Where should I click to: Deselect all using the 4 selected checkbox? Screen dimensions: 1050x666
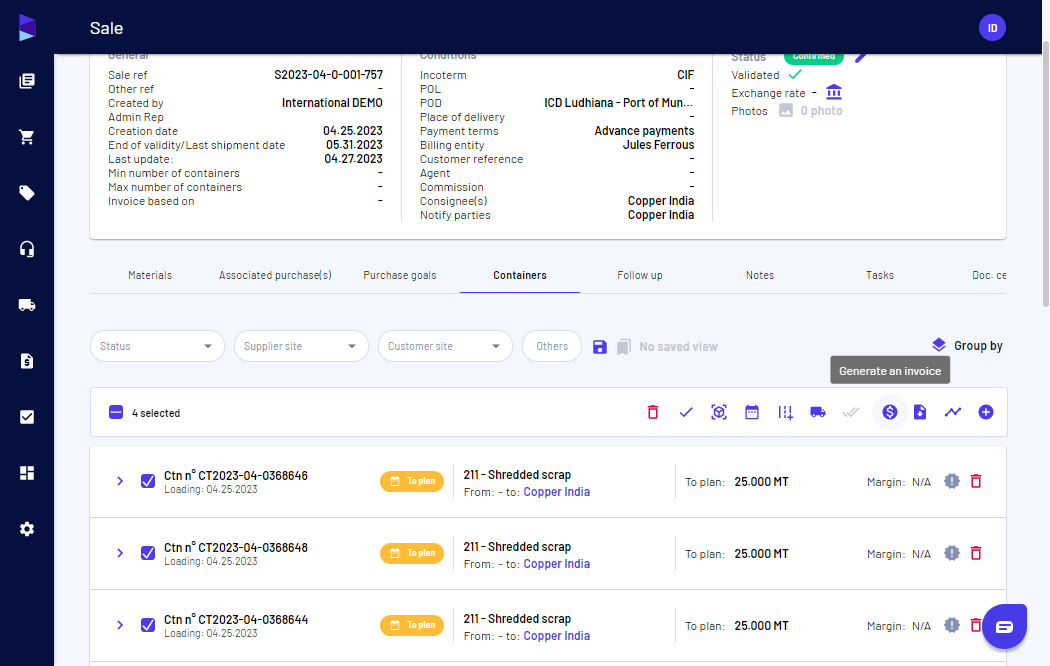(116, 412)
